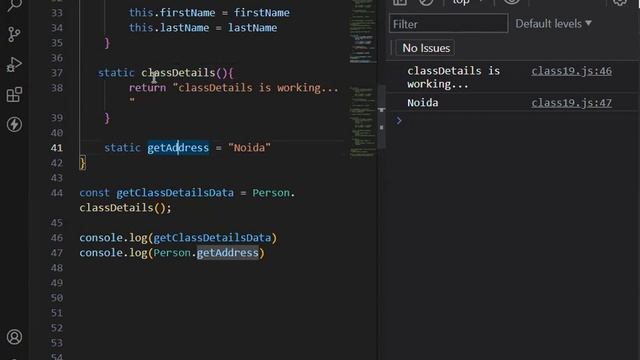
Task: Open the Extensions view
Action: [x=14, y=95]
